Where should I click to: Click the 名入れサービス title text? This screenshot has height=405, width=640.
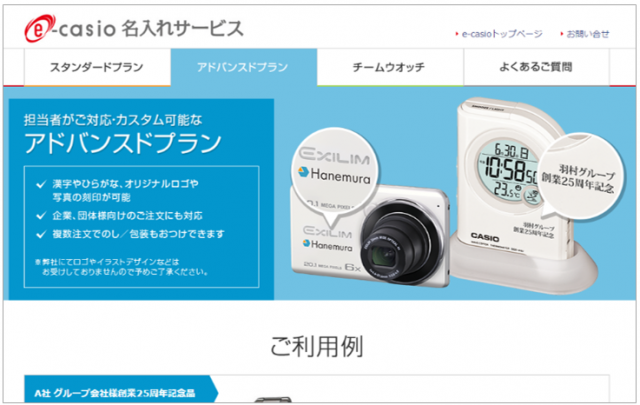(x=182, y=29)
